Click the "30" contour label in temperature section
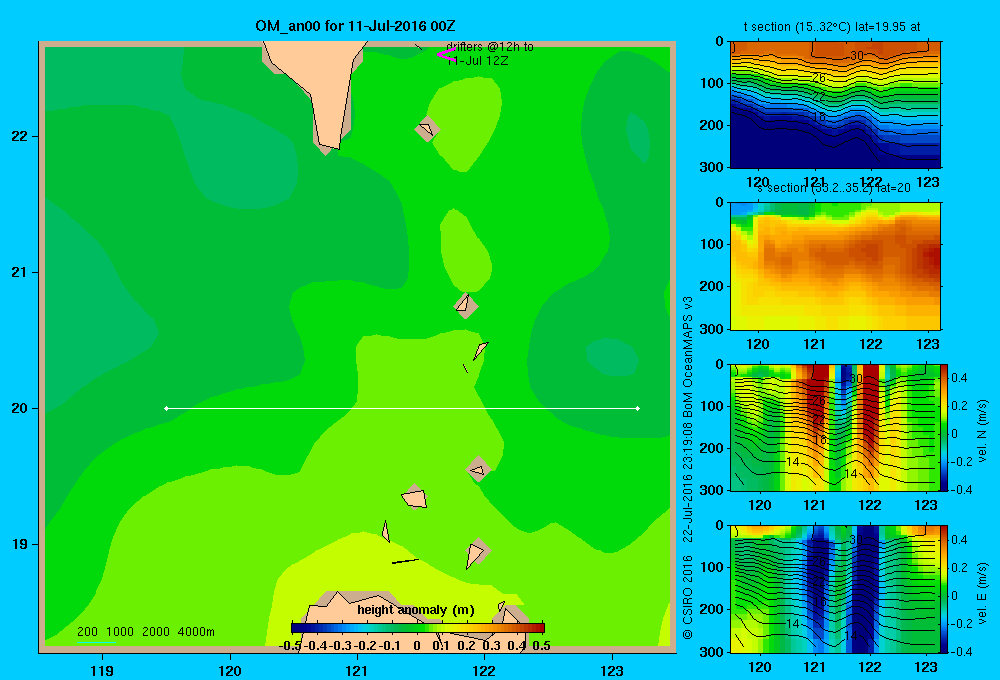The width and height of the screenshot is (1000, 680). pyautogui.click(x=857, y=55)
